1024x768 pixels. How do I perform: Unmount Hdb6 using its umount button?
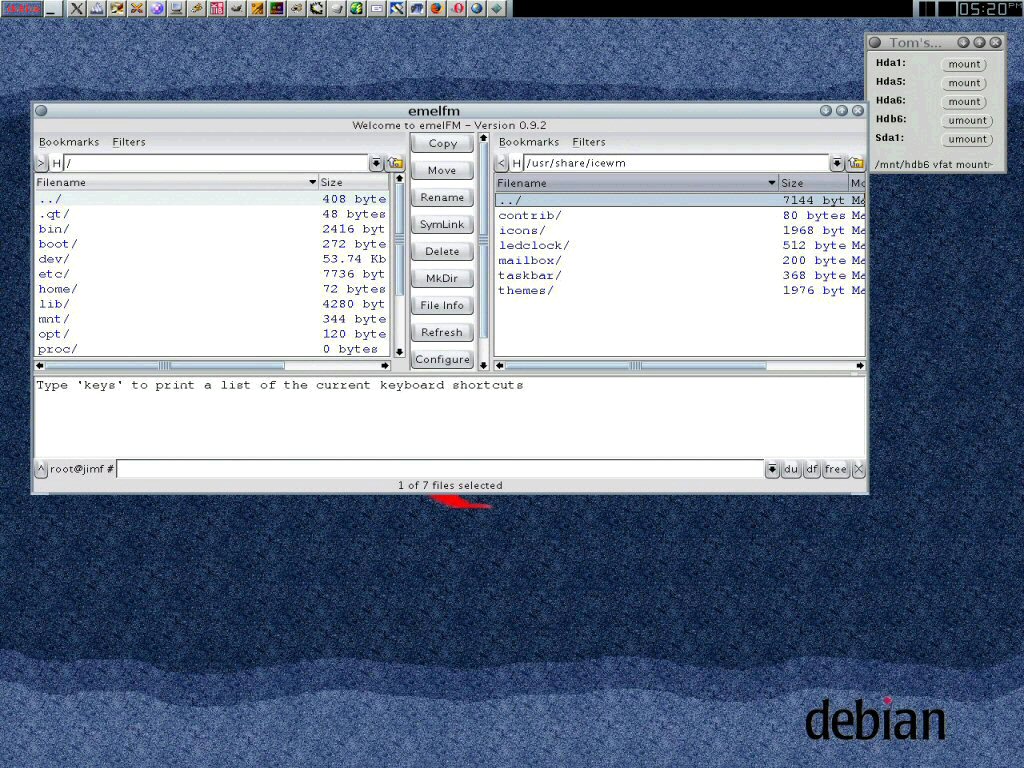click(966, 120)
